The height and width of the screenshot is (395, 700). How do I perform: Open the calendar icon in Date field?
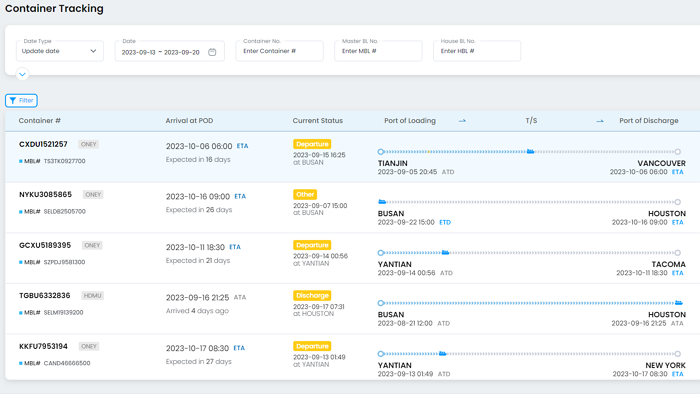click(x=212, y=52)
